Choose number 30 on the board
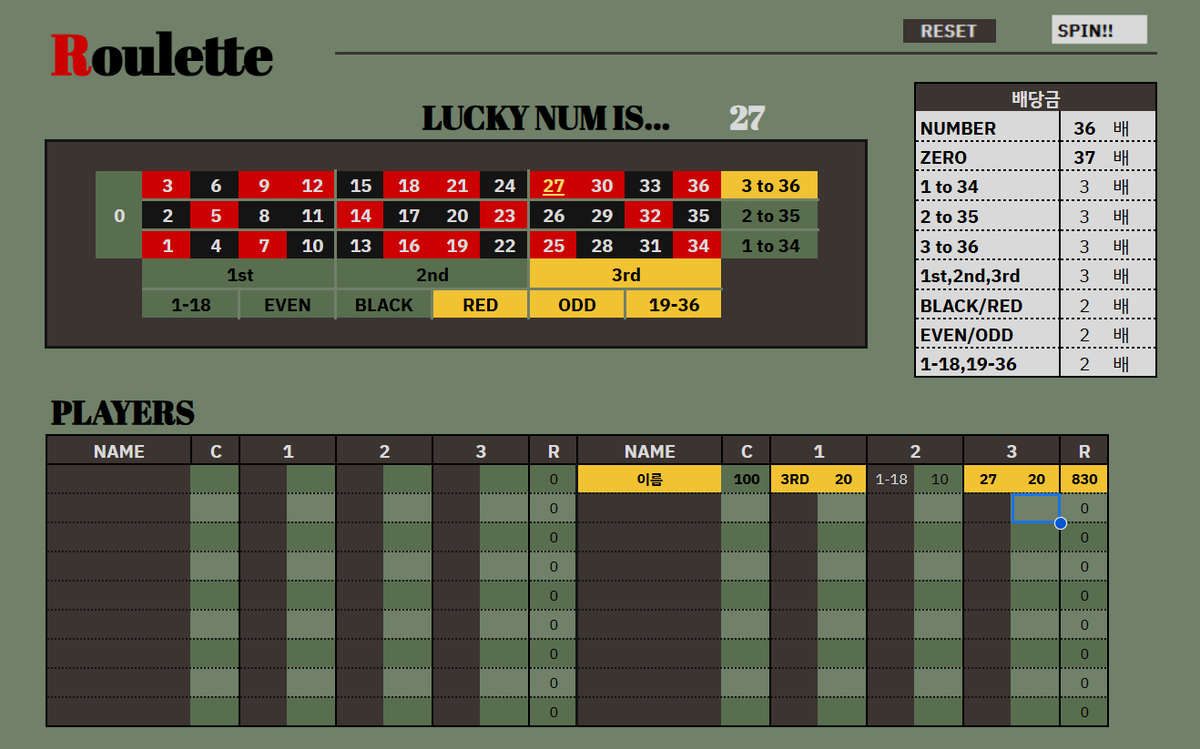This screenshot has width=1200, height=749. [x=601, y=186]
